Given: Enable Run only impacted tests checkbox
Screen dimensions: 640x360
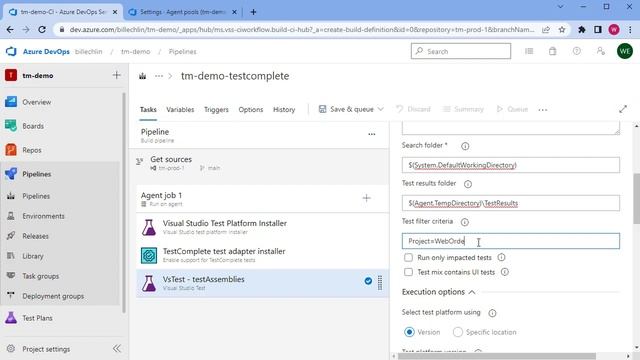Looking at the screenshot, I should tap(408, 258).
